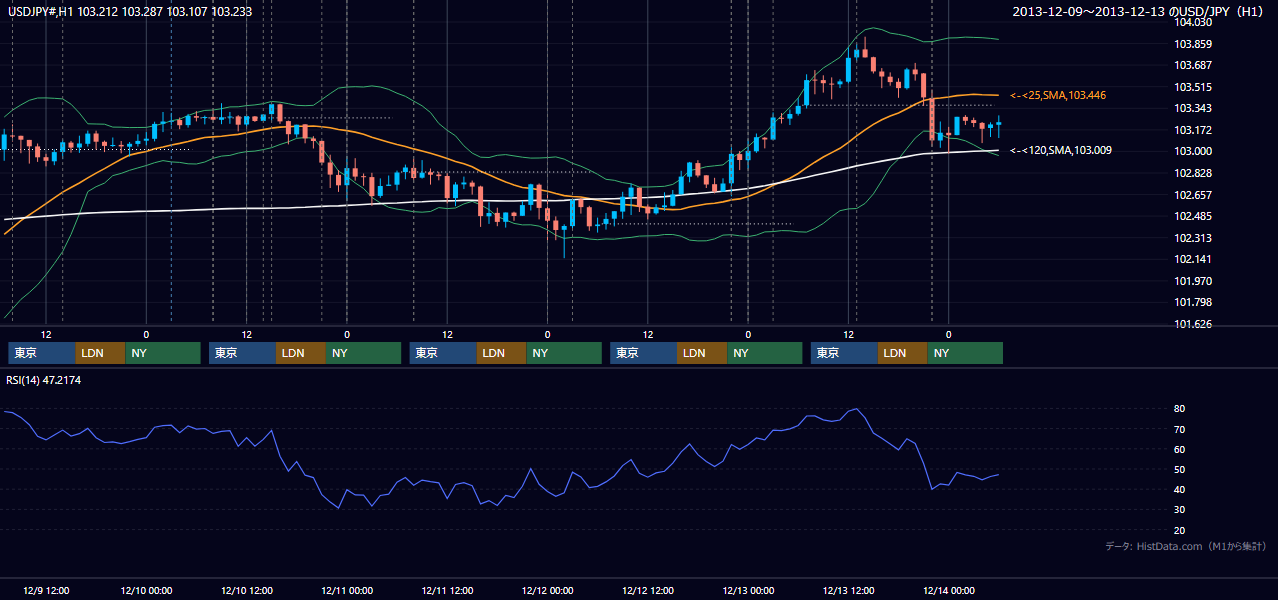Click the データ: HistData.com source credit

tap(1185, 546)
